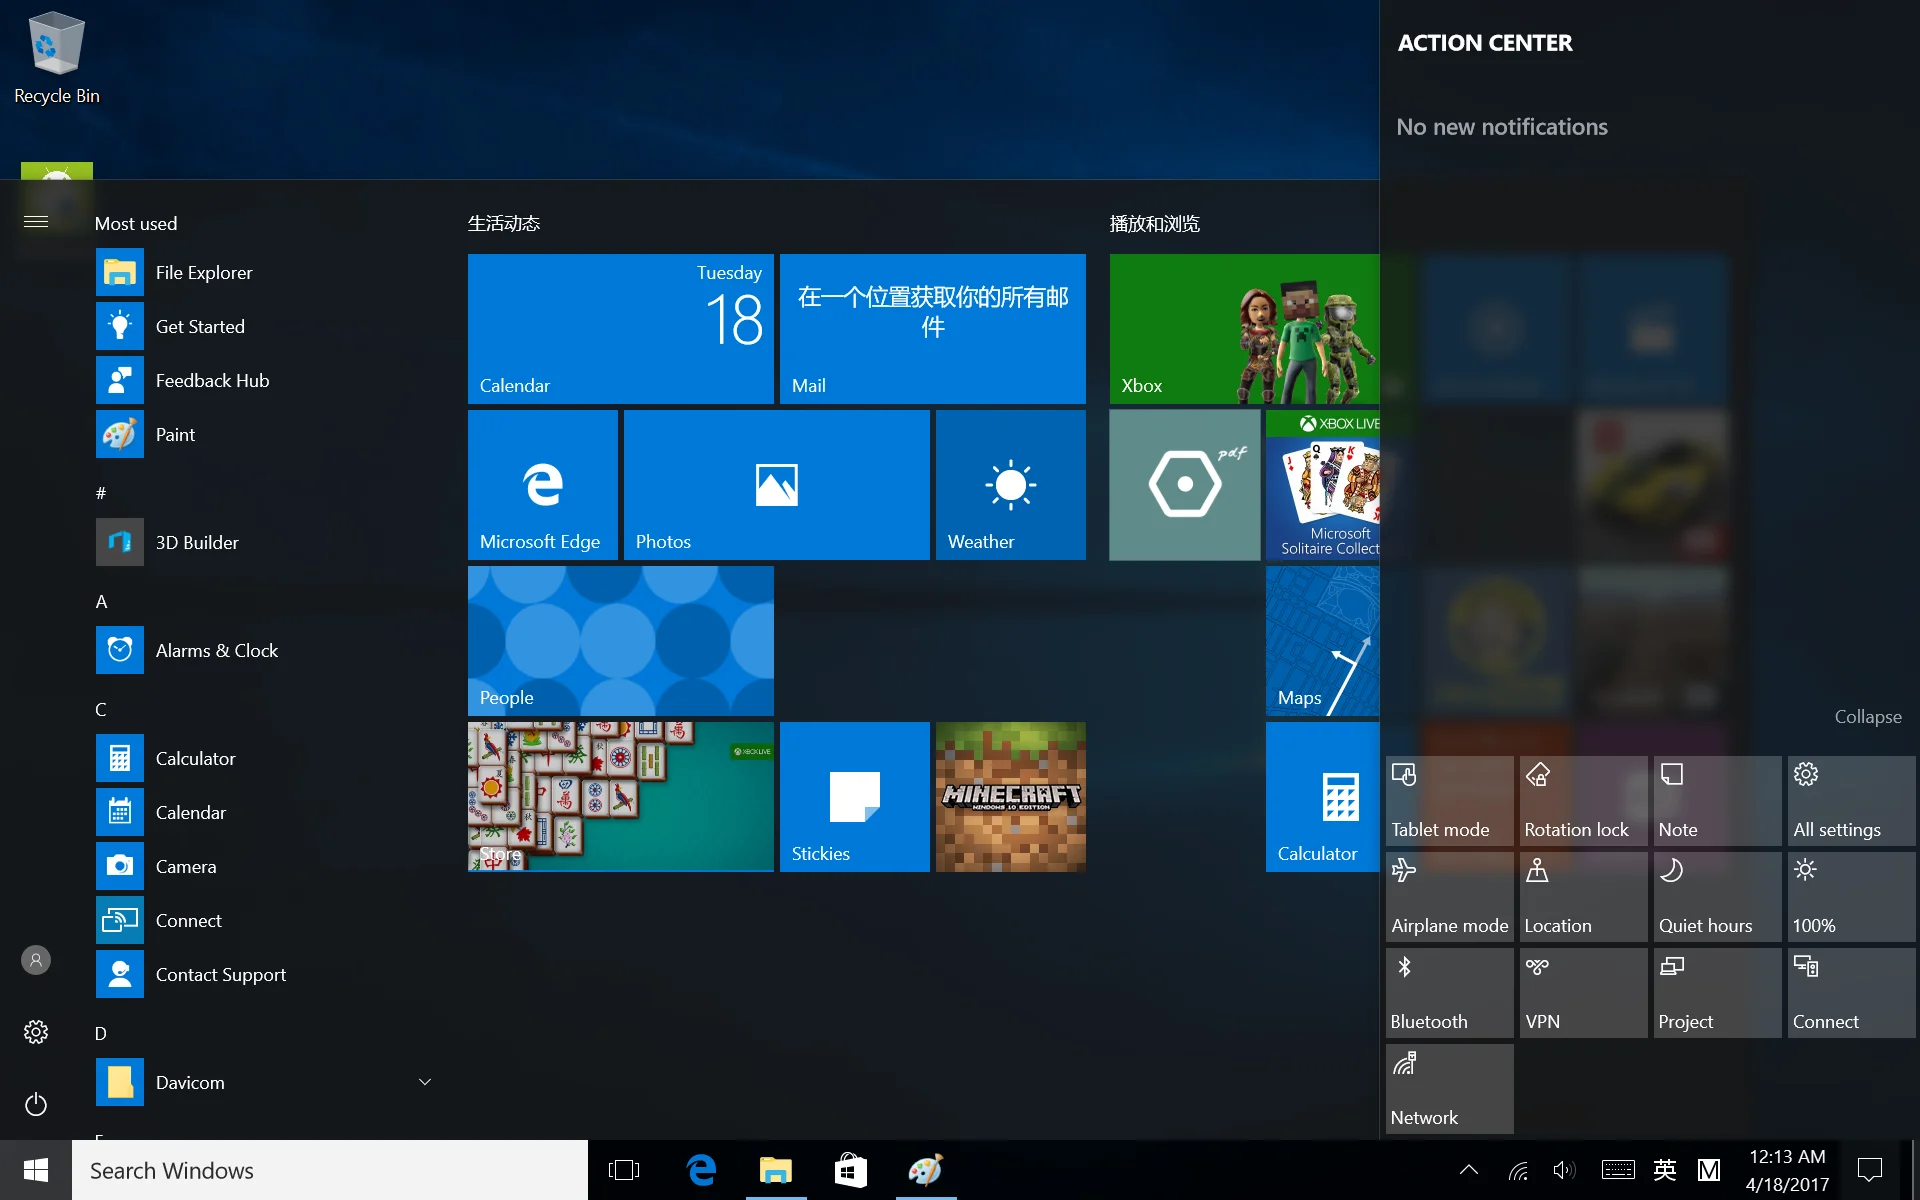Open the Weather tile

click(1010, 485)
